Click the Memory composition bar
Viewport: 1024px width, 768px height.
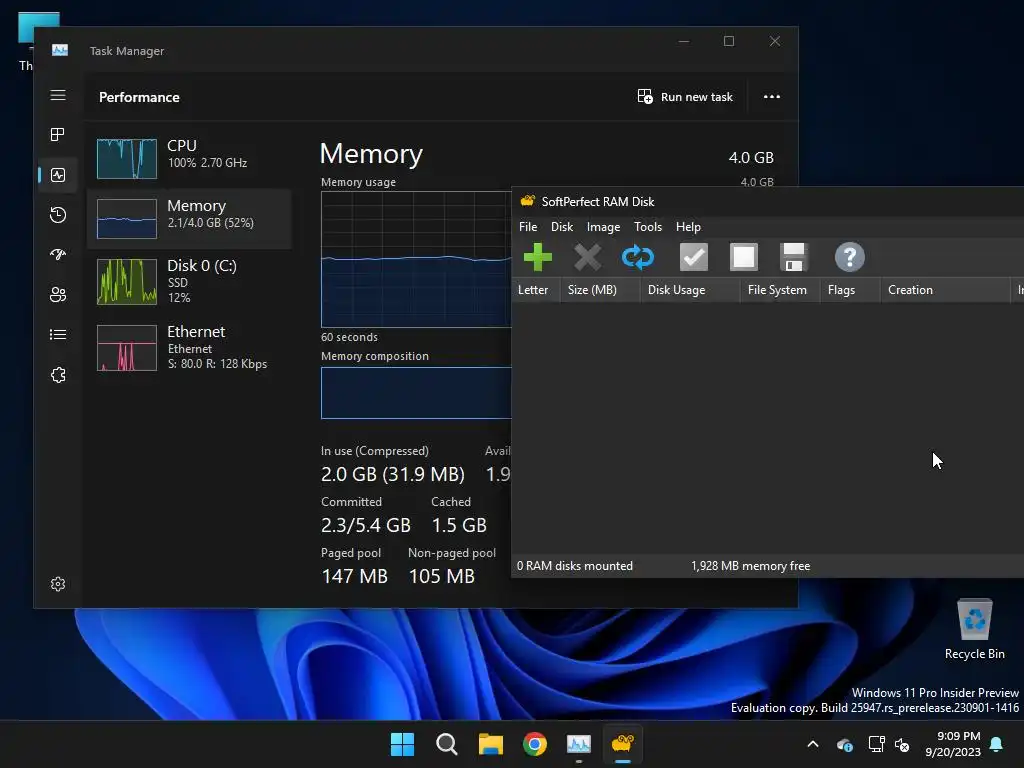(416, 393)
